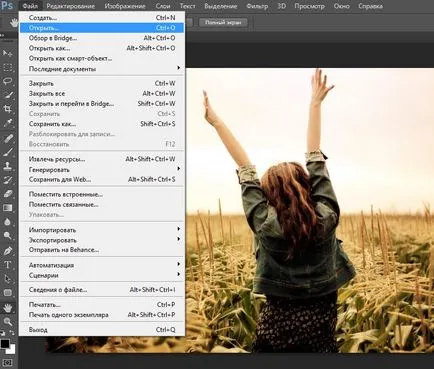Choose Выход to quit Photoshop
The width and height of the screenshot is (434, 369).
click(x=102, y=330)
